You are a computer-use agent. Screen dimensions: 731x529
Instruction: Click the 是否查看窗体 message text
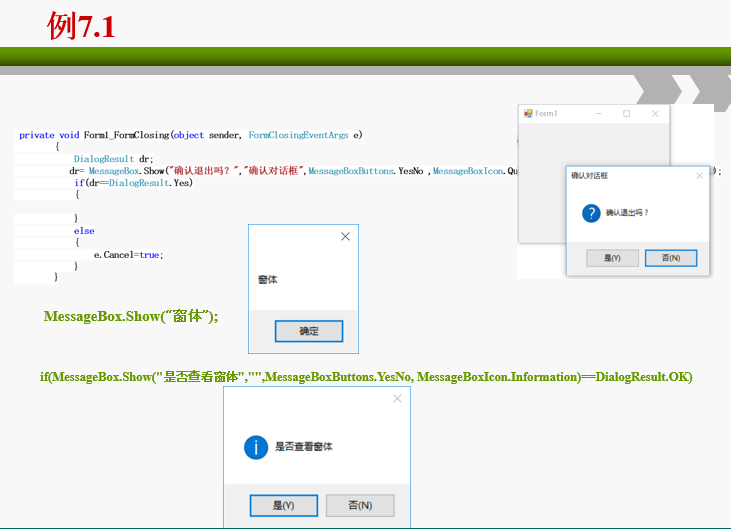tap(303, 447)
